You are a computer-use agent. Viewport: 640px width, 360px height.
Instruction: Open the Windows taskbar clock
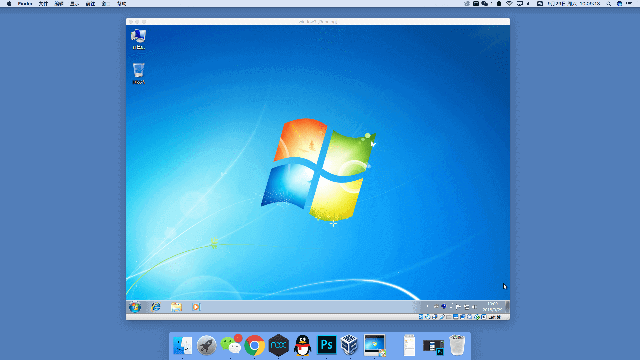(492, 307)
